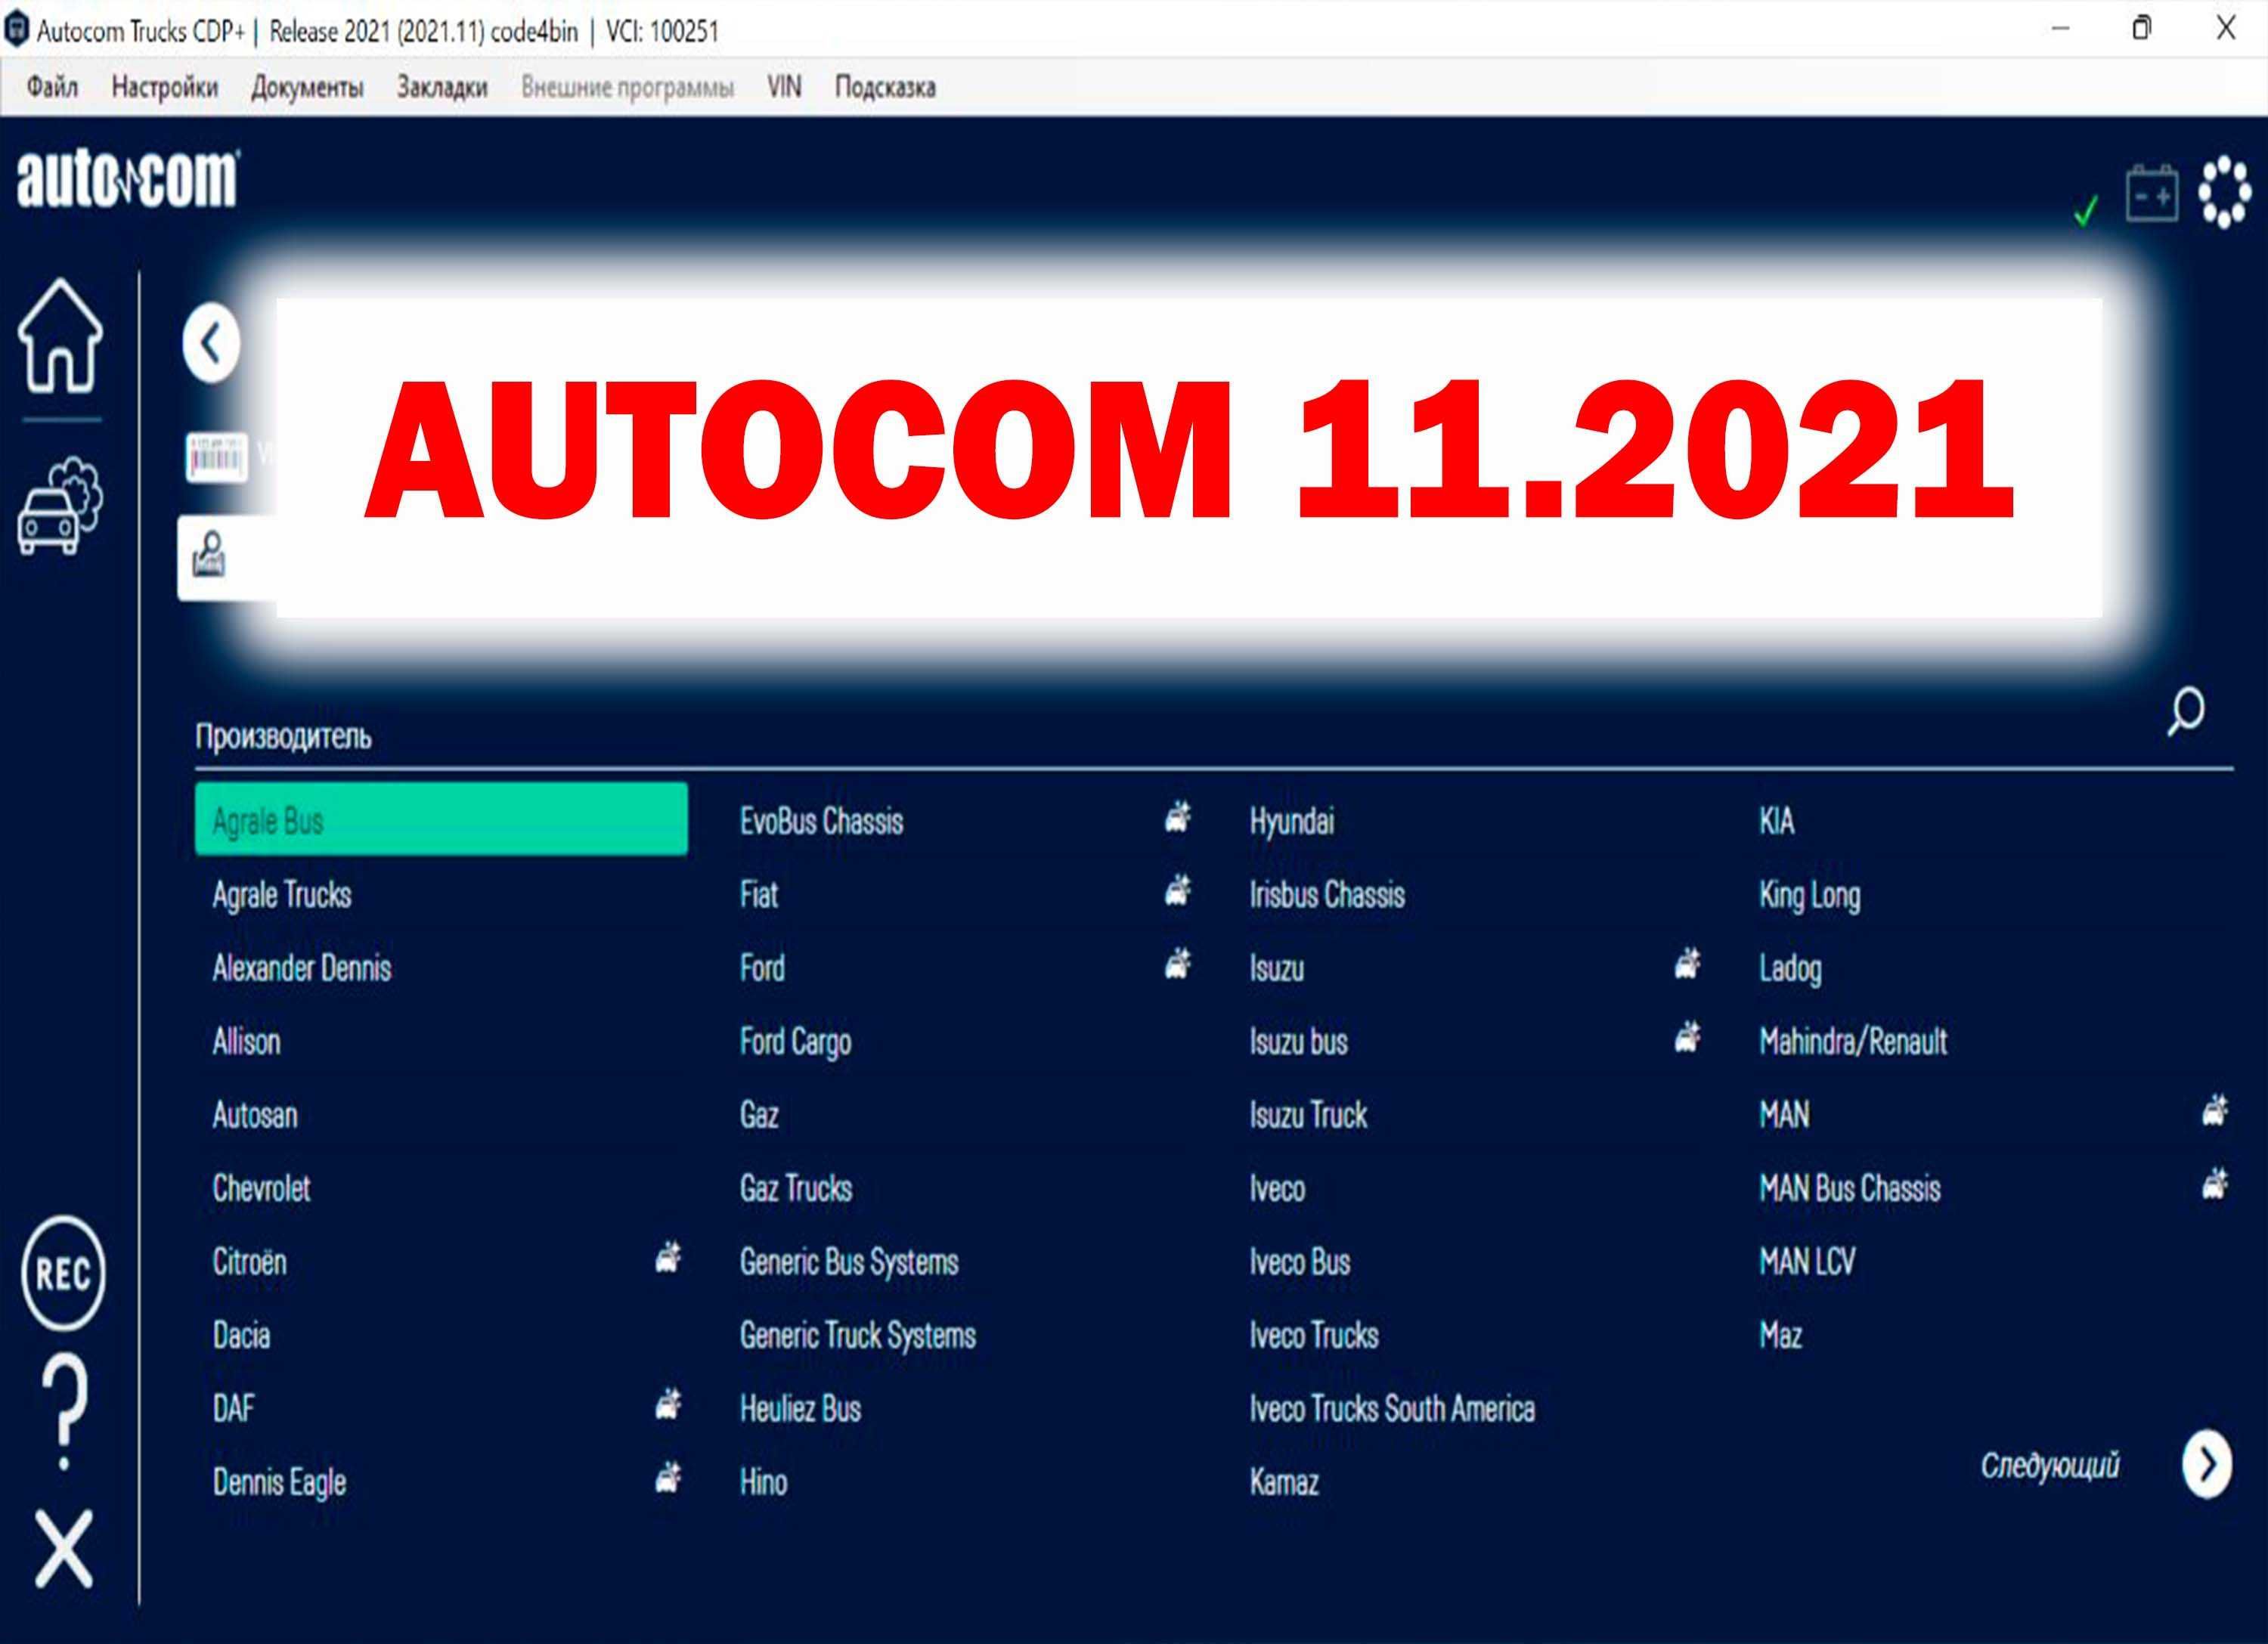Click the autocom logo
The image size is (2268, 1644).
[128, 179]
